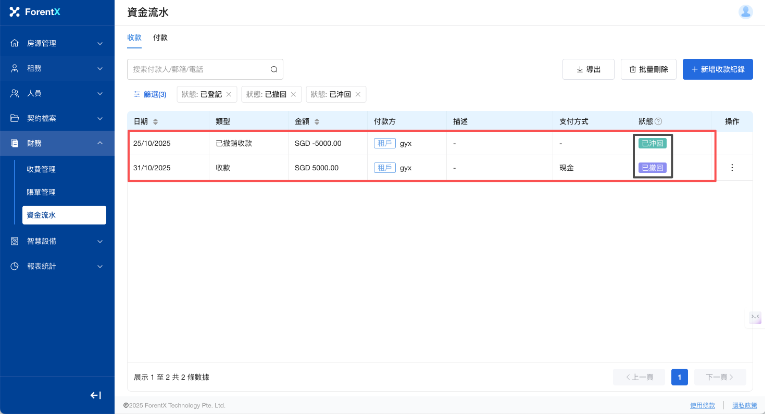Expand the 房源管理 sidebar menu

[x=57, y=44]
